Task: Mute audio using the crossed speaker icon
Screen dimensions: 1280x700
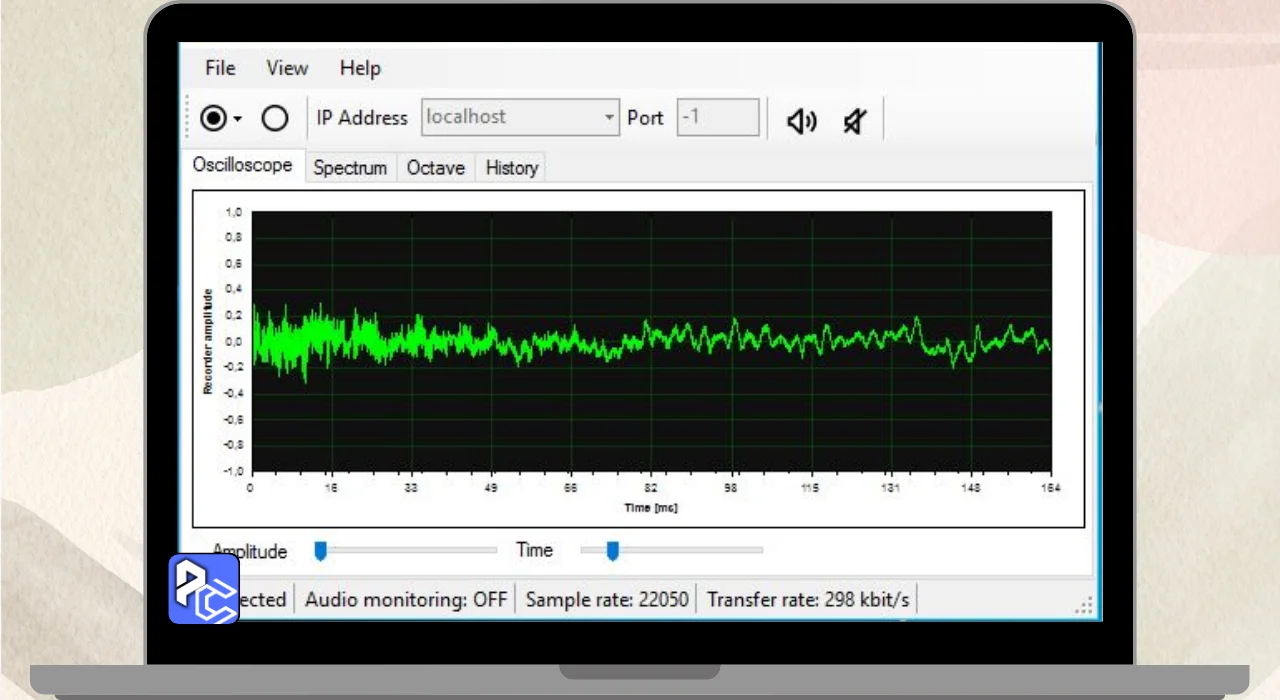Action: pyautogui.click(x=854, y=121)
